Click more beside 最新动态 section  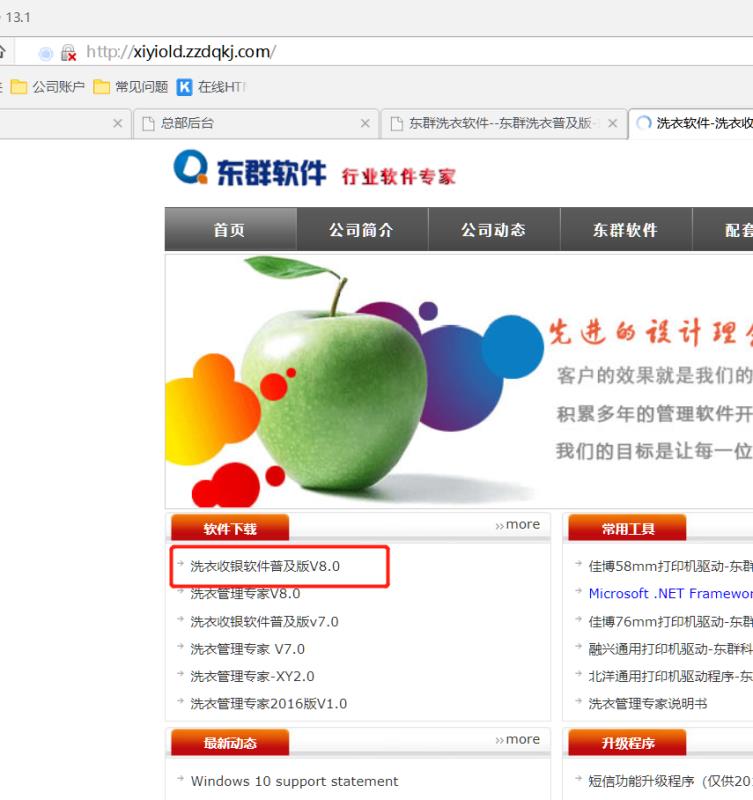point(517,739)
